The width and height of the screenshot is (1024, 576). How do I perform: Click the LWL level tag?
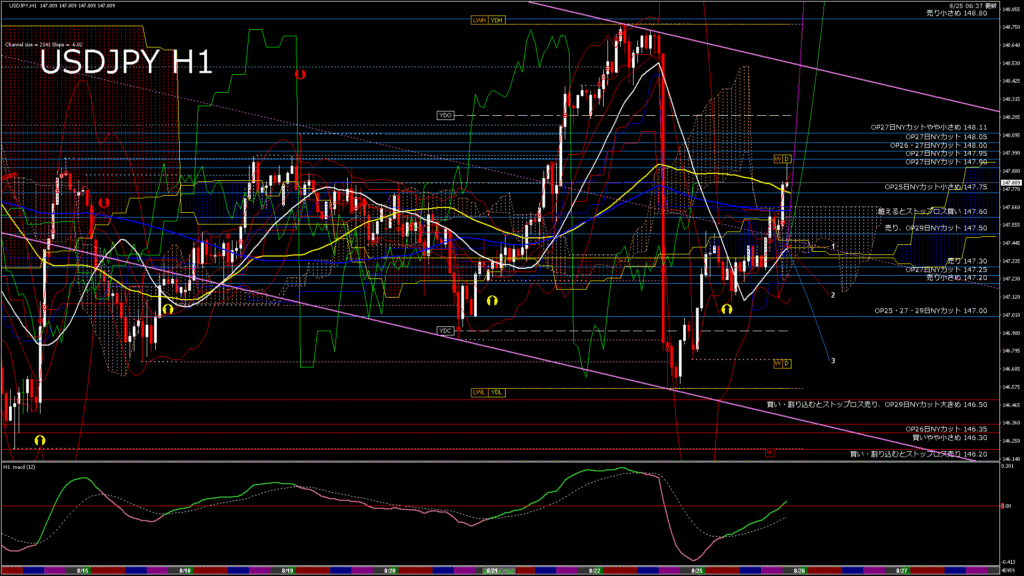click(x=479, y=392)
